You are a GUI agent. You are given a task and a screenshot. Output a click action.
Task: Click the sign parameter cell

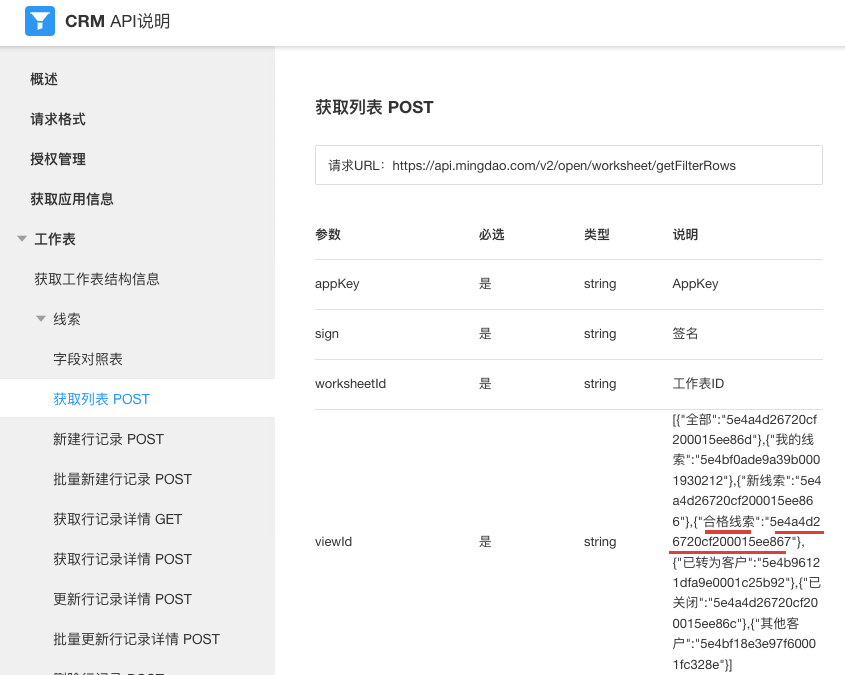(x=327, y=334)
